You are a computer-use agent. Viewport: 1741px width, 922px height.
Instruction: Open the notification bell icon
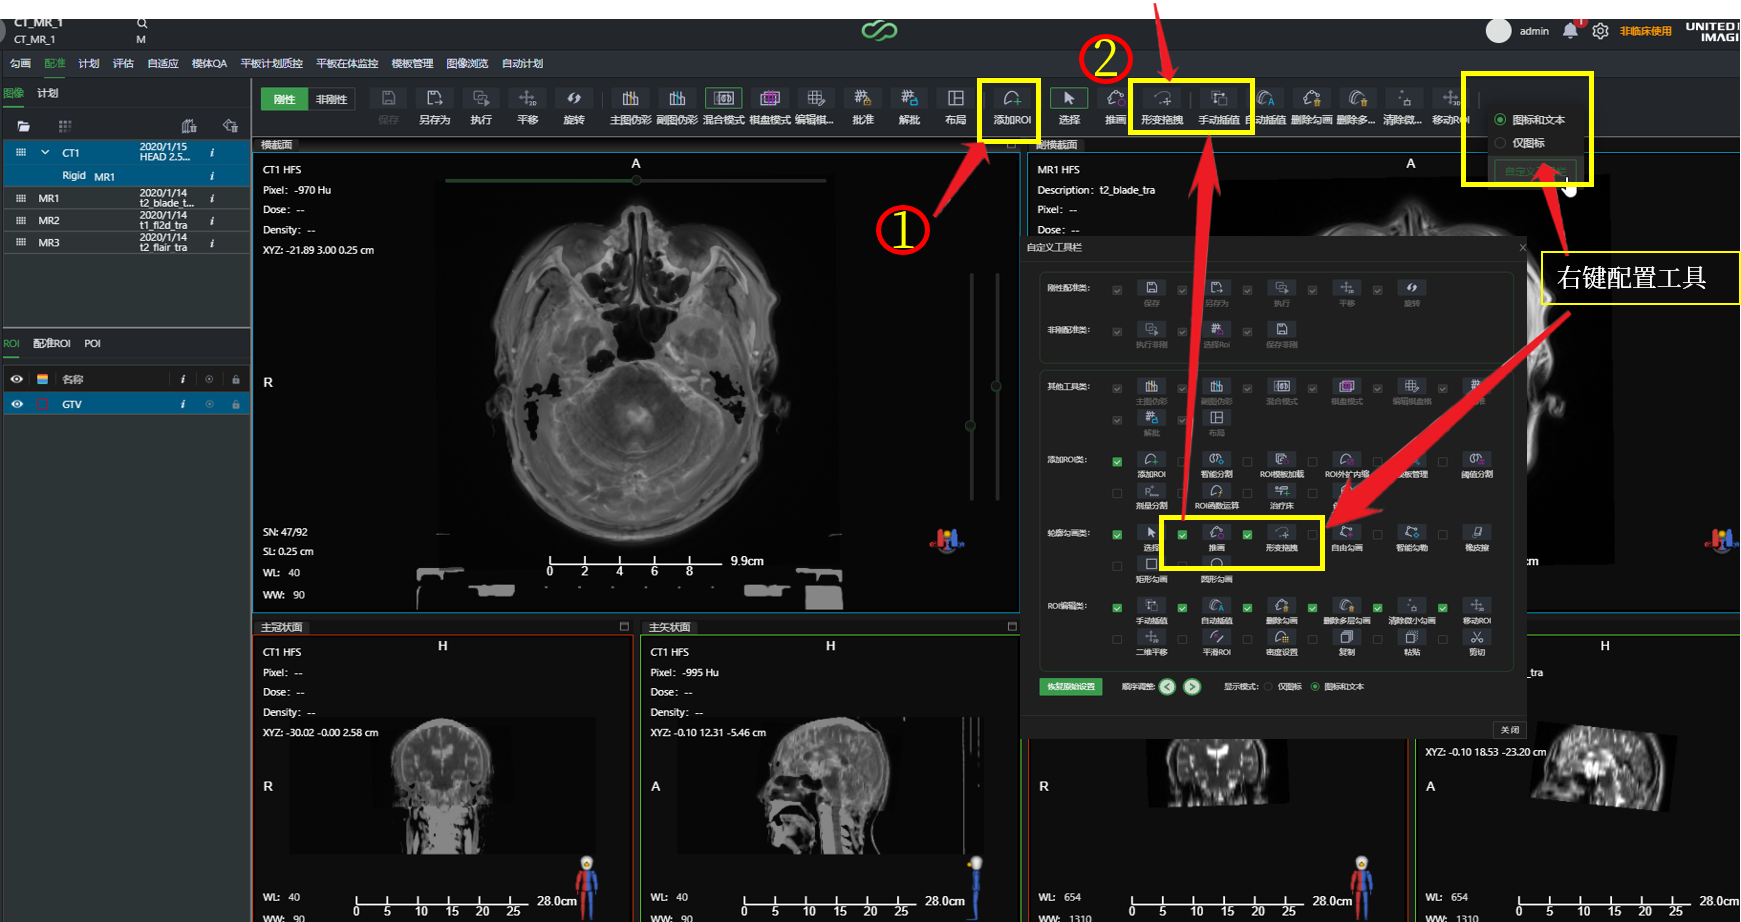(x=1570, y=31)
